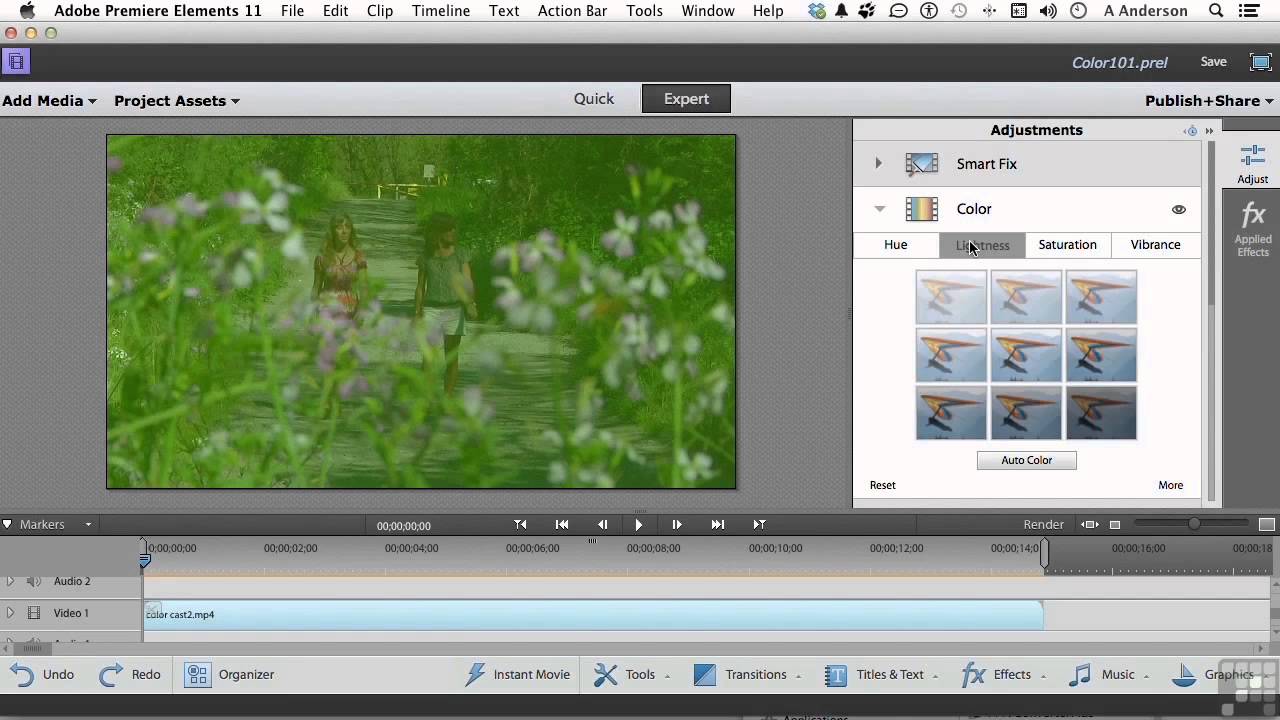The height and width of the screenshot is (720, 1280).
Task: Collapse Adjustments panel with double arrow
Action: [x=1209, y=131]
